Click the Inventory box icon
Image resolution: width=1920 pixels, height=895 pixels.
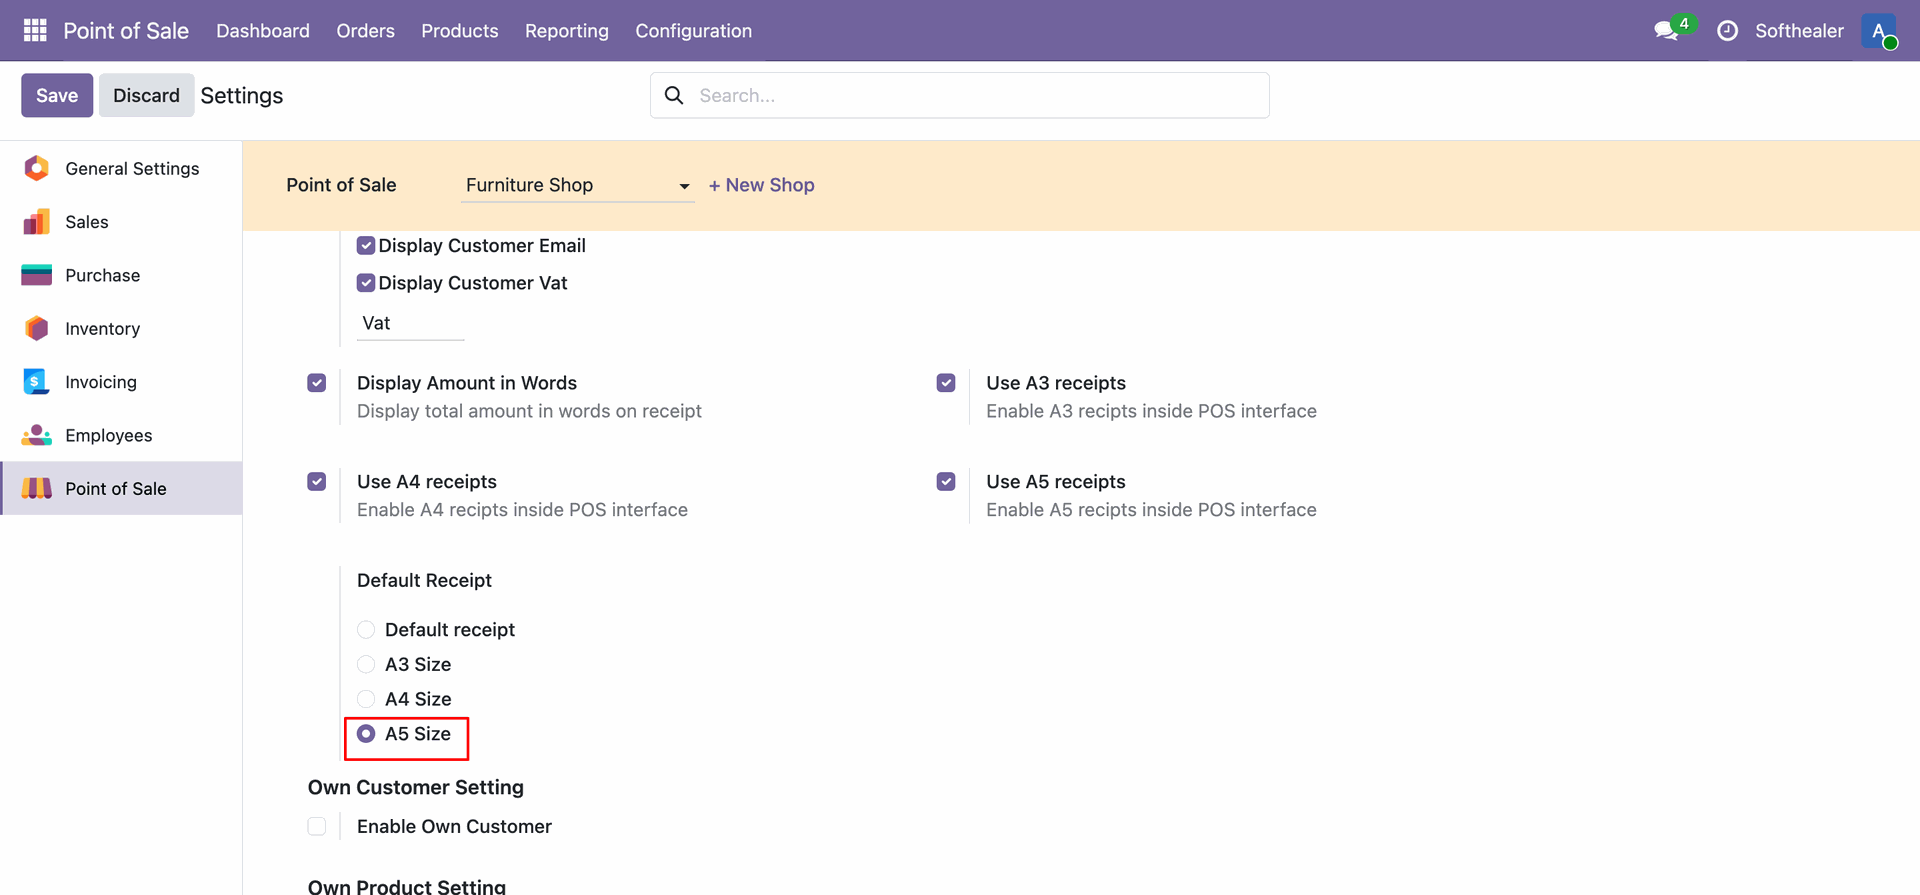[37, 328]
